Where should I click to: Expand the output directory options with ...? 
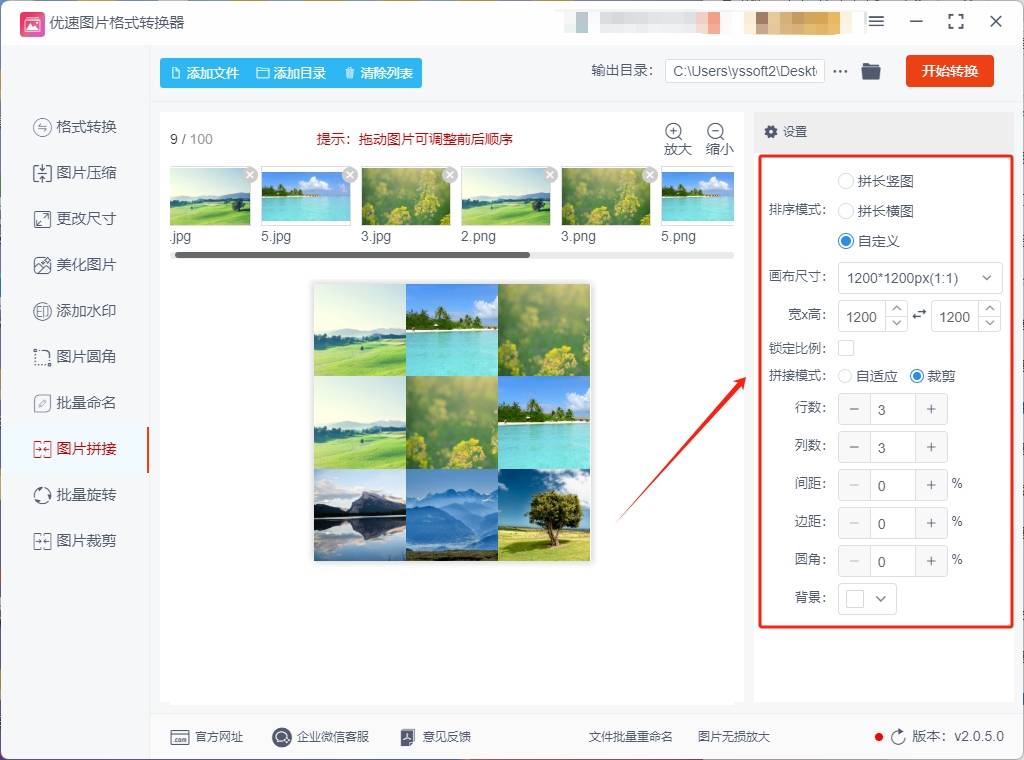839,71
